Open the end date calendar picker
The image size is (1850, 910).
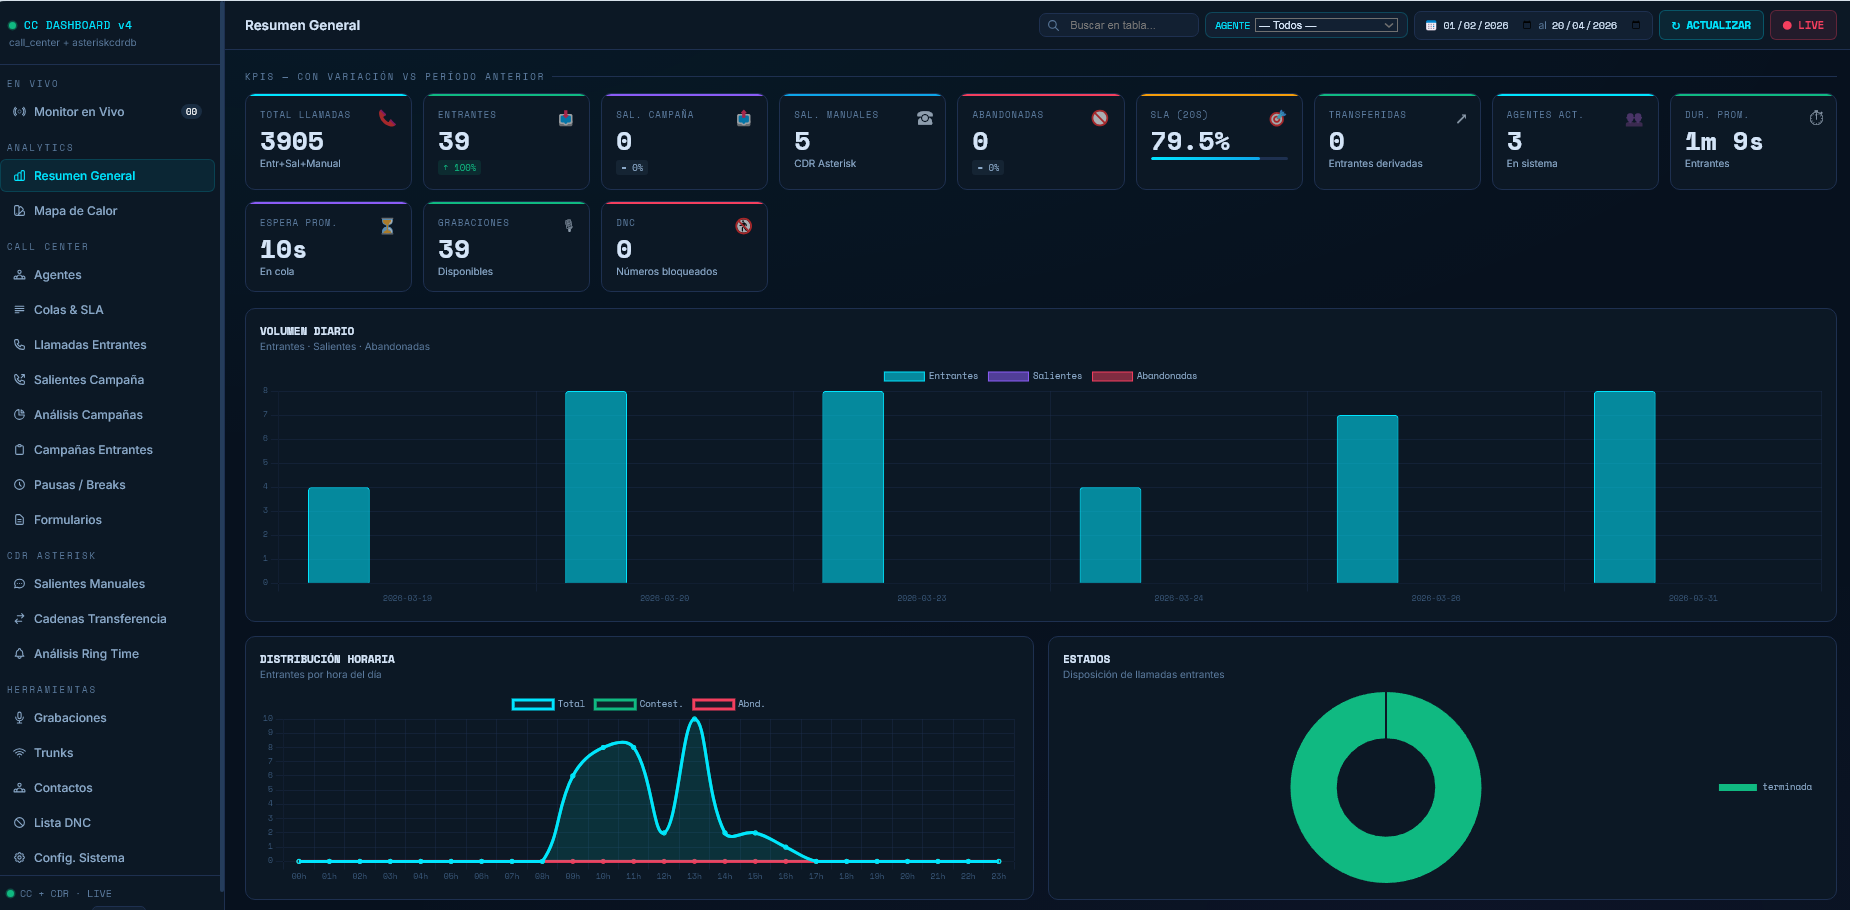1636,25
